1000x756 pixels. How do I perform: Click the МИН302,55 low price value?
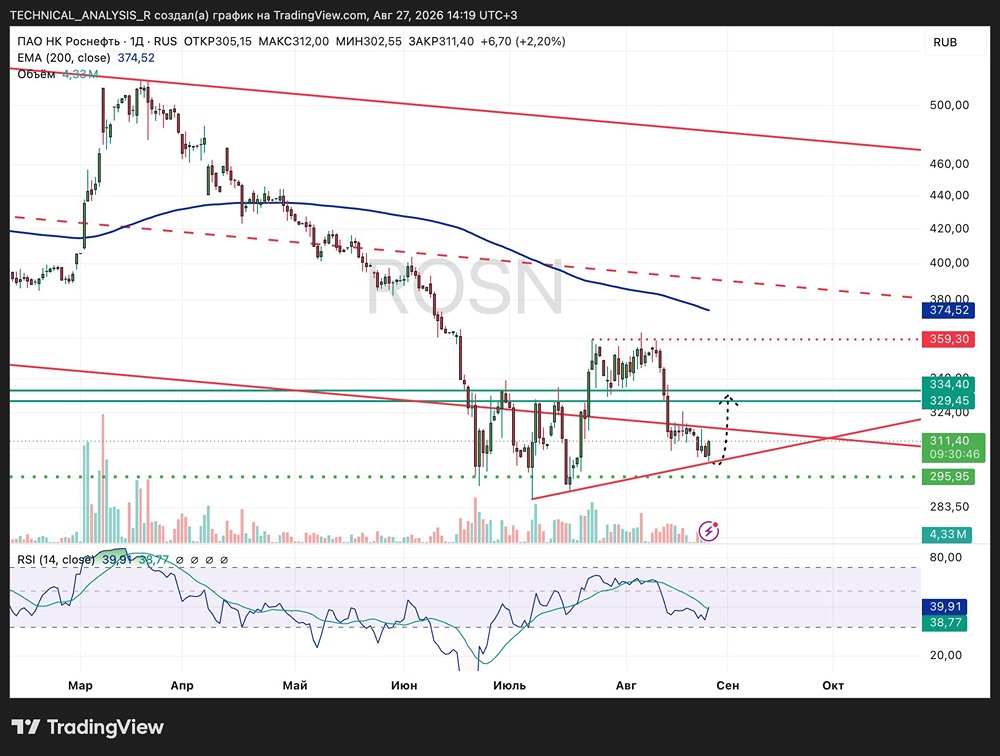tap(369, 41)
